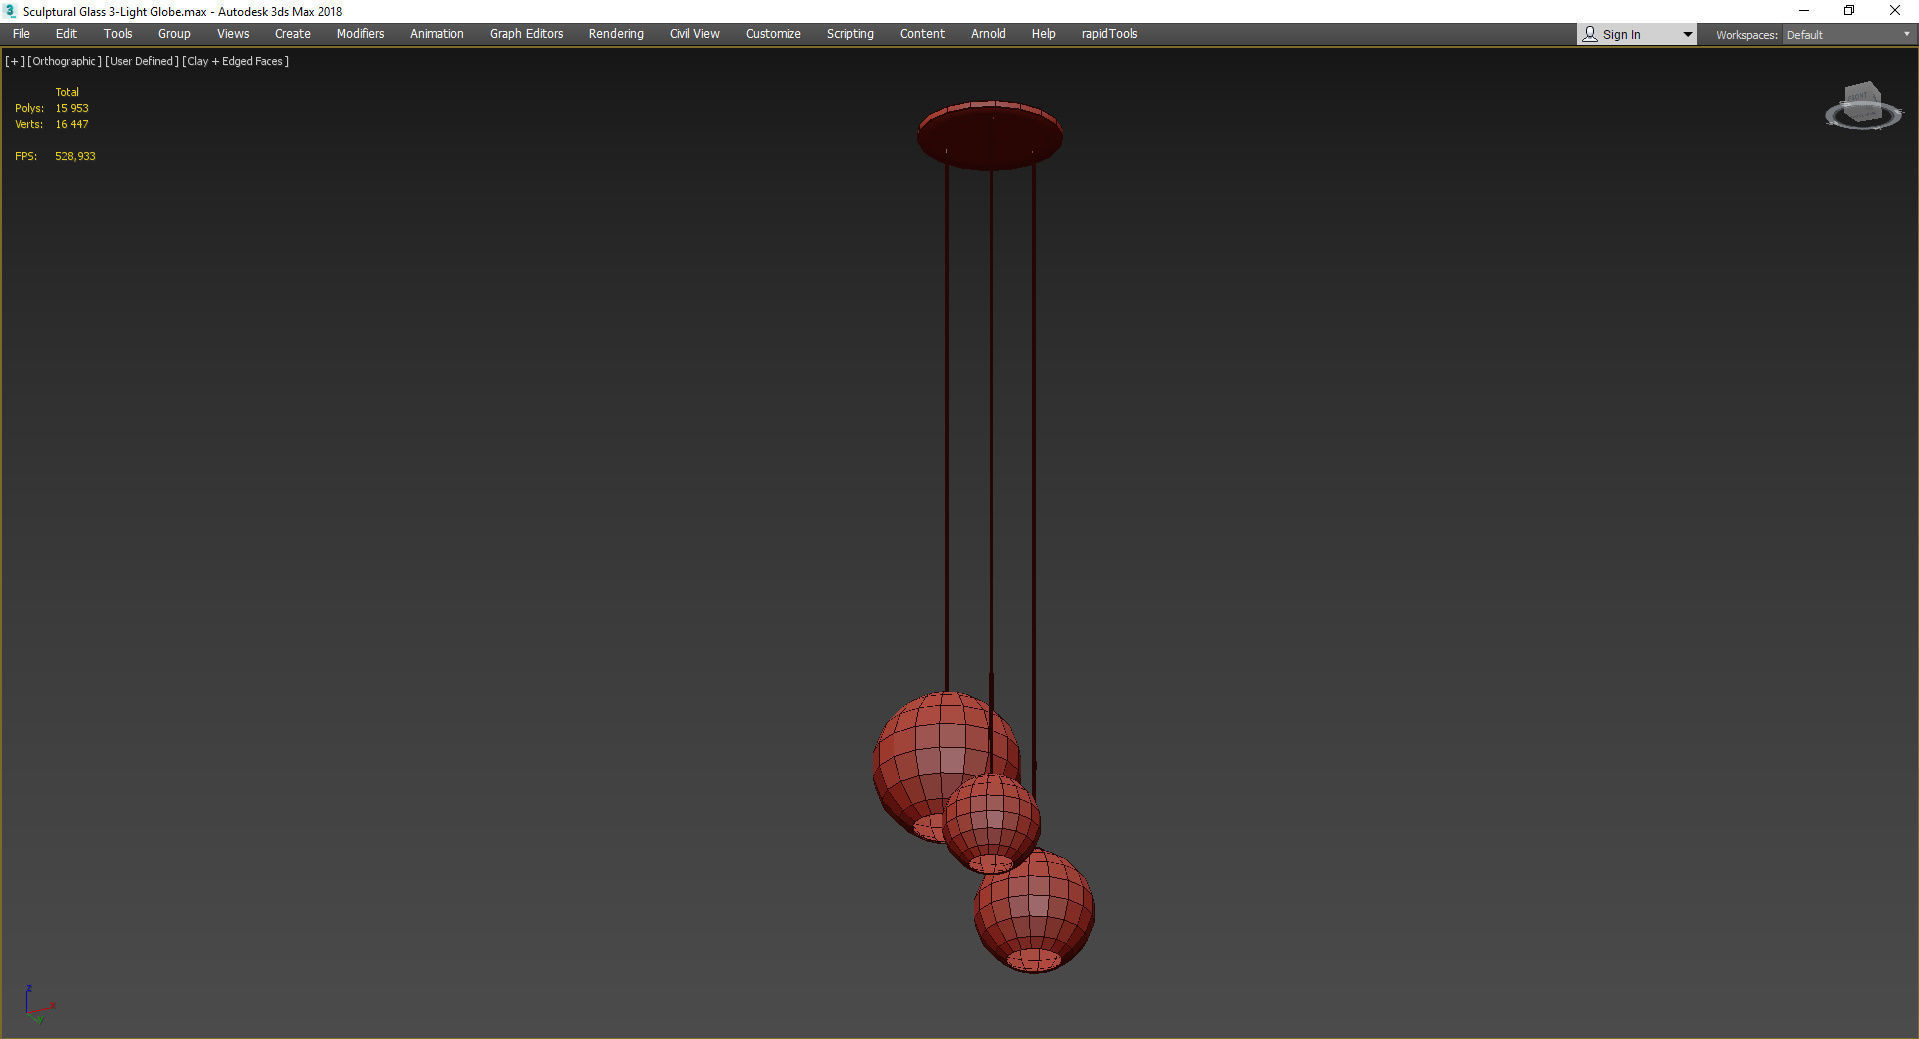Viewport: 1919px width, 1039px height.
Task: Click the Total statistics header text
Action: (67, 92)
